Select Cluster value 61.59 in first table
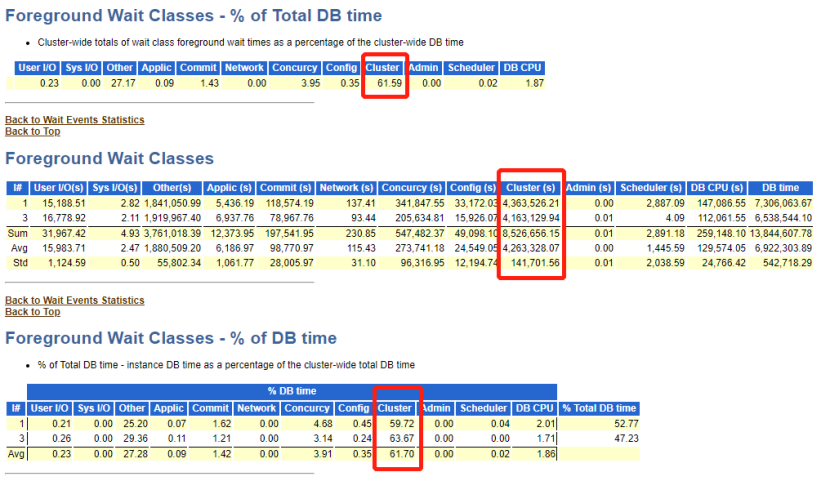The width and height of the screenshot is (831, 482). (390, 83)
